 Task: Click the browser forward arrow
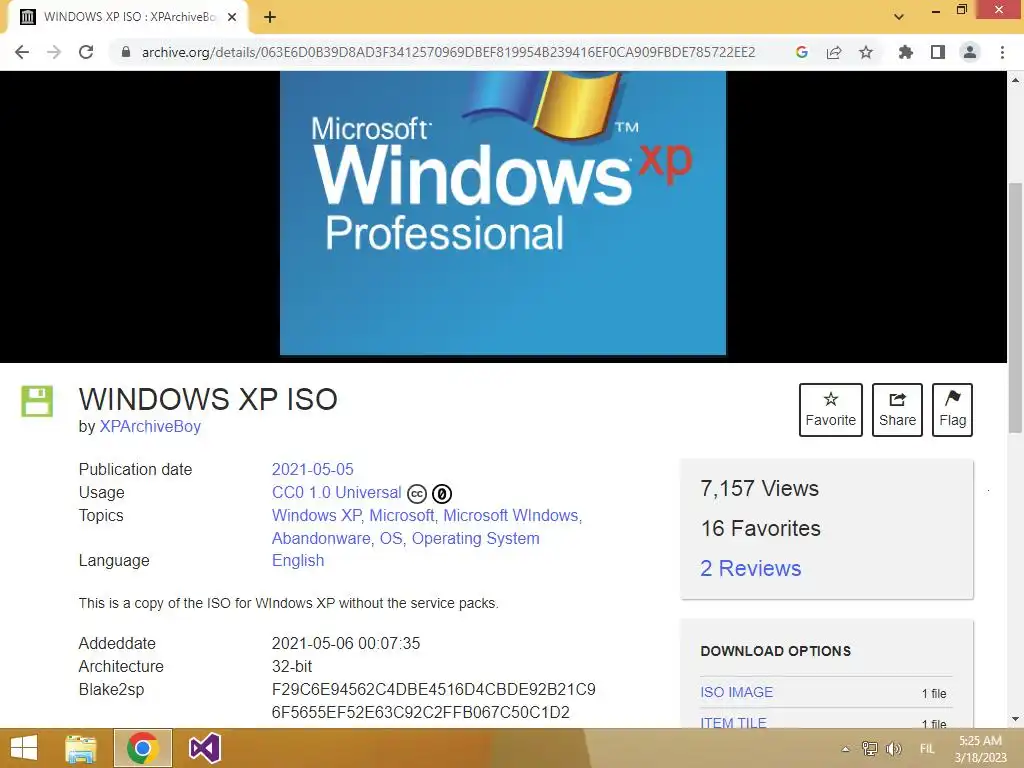pos(54,52)
